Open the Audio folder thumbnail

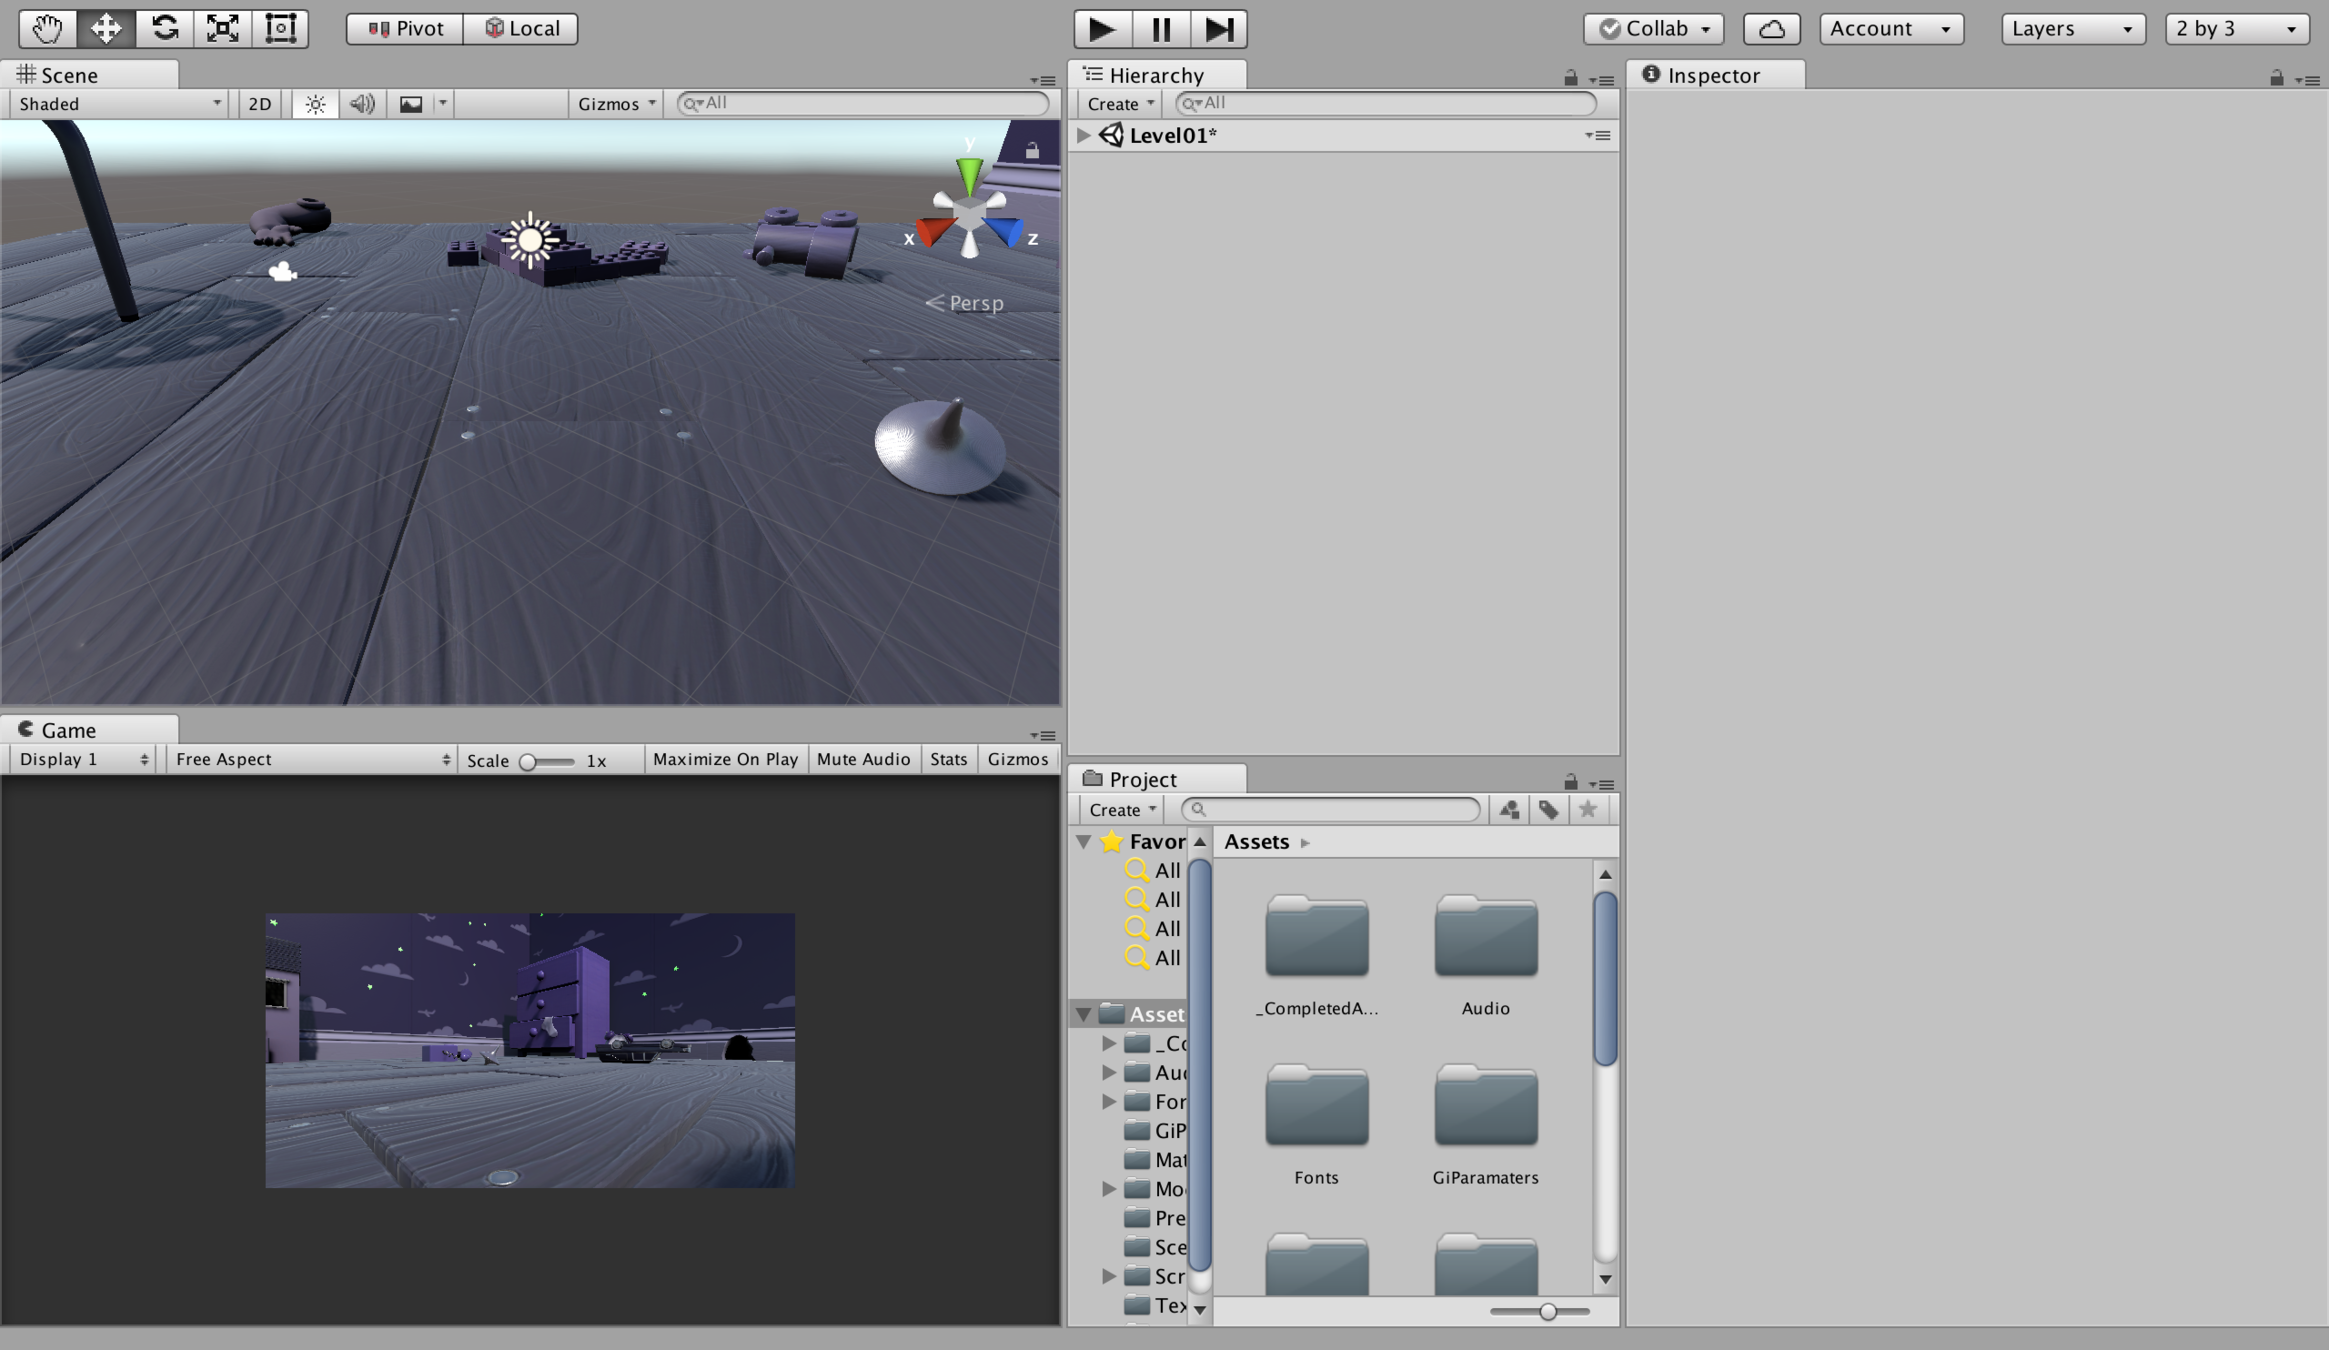[1485, 937]
